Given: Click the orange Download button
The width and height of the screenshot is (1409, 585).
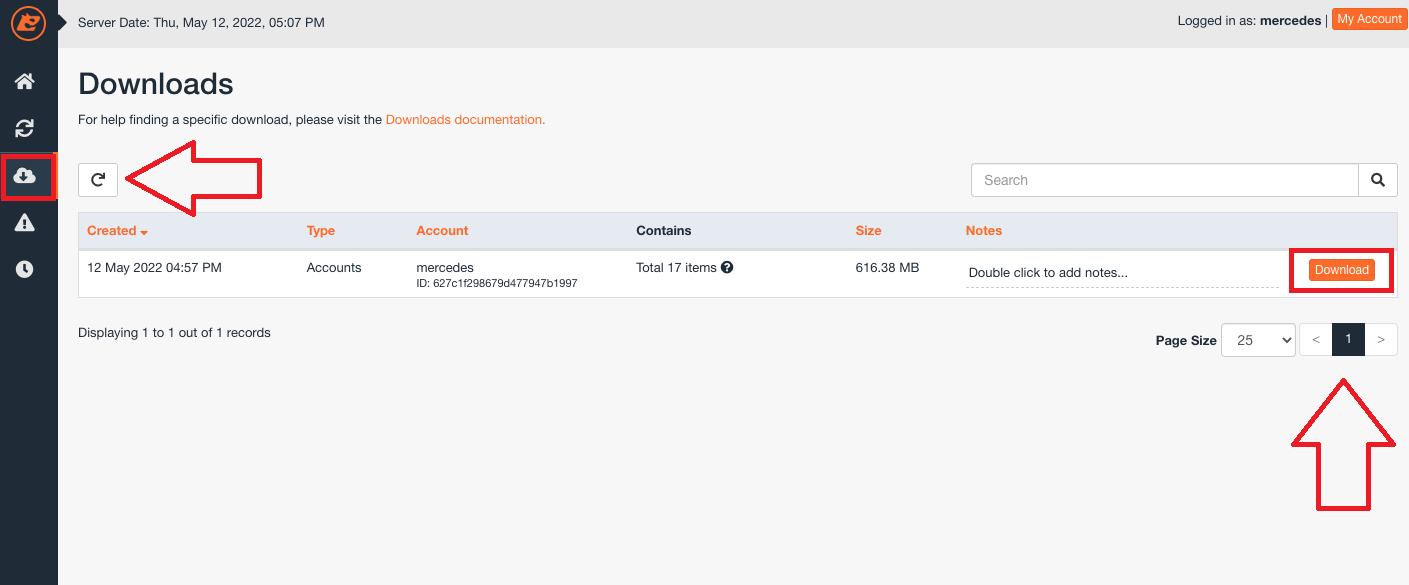Looking at the screenshot, I should 1342,270.
